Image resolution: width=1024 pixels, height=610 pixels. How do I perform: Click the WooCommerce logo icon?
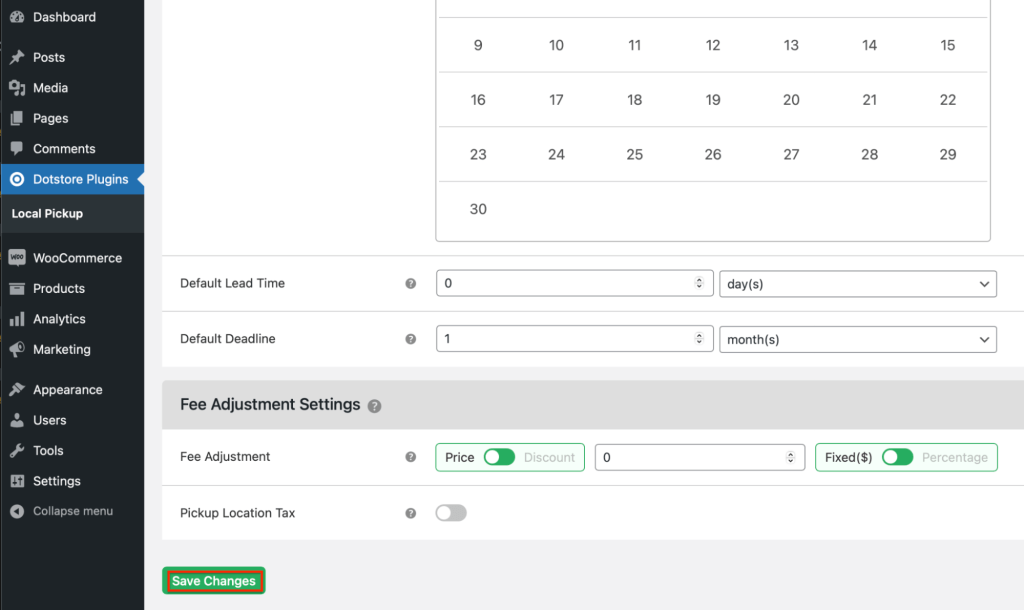coord(17,258)
